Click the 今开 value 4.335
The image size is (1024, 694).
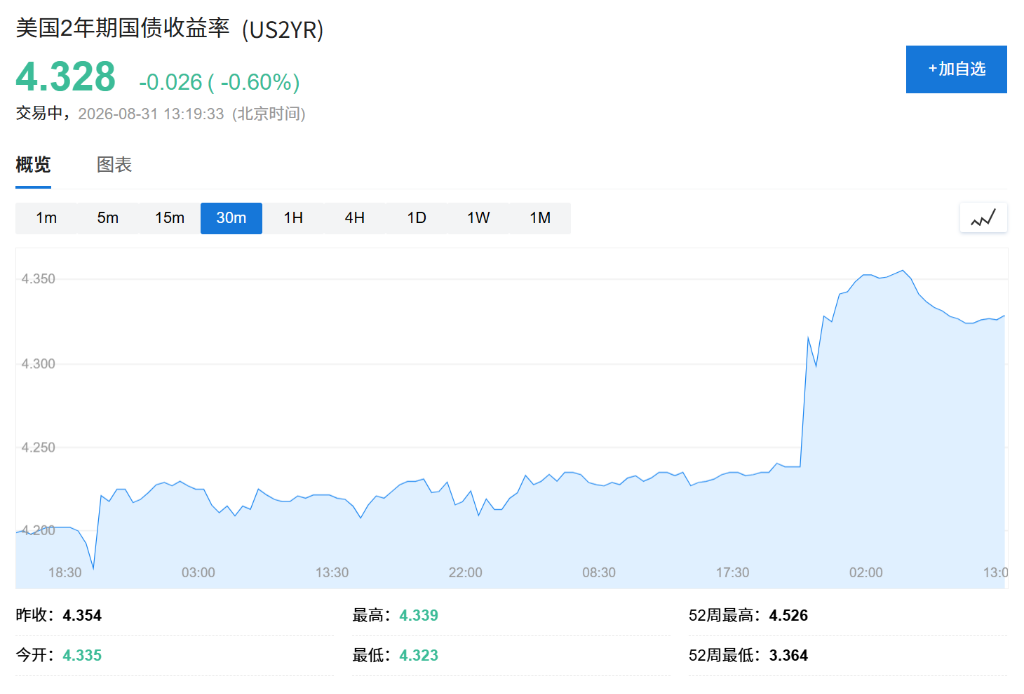(82, 655)
